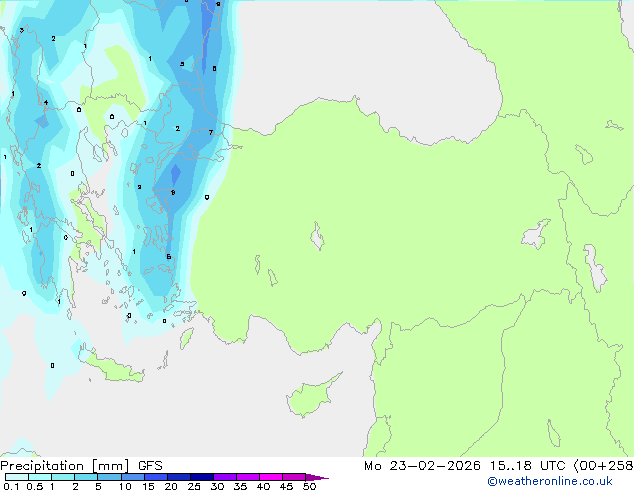Click the "15..18 UTC" time text

[x=527, y=466]
